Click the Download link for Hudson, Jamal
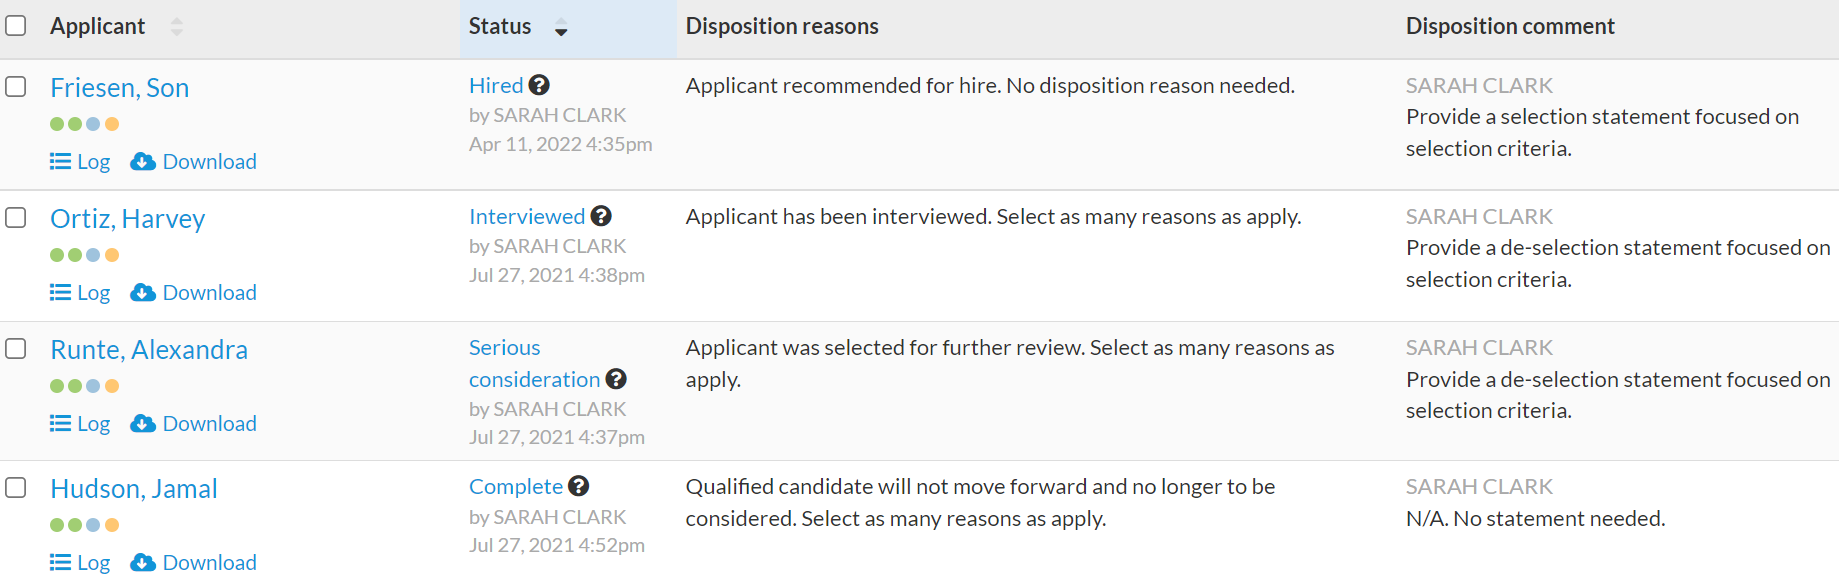 coord(210,562)
